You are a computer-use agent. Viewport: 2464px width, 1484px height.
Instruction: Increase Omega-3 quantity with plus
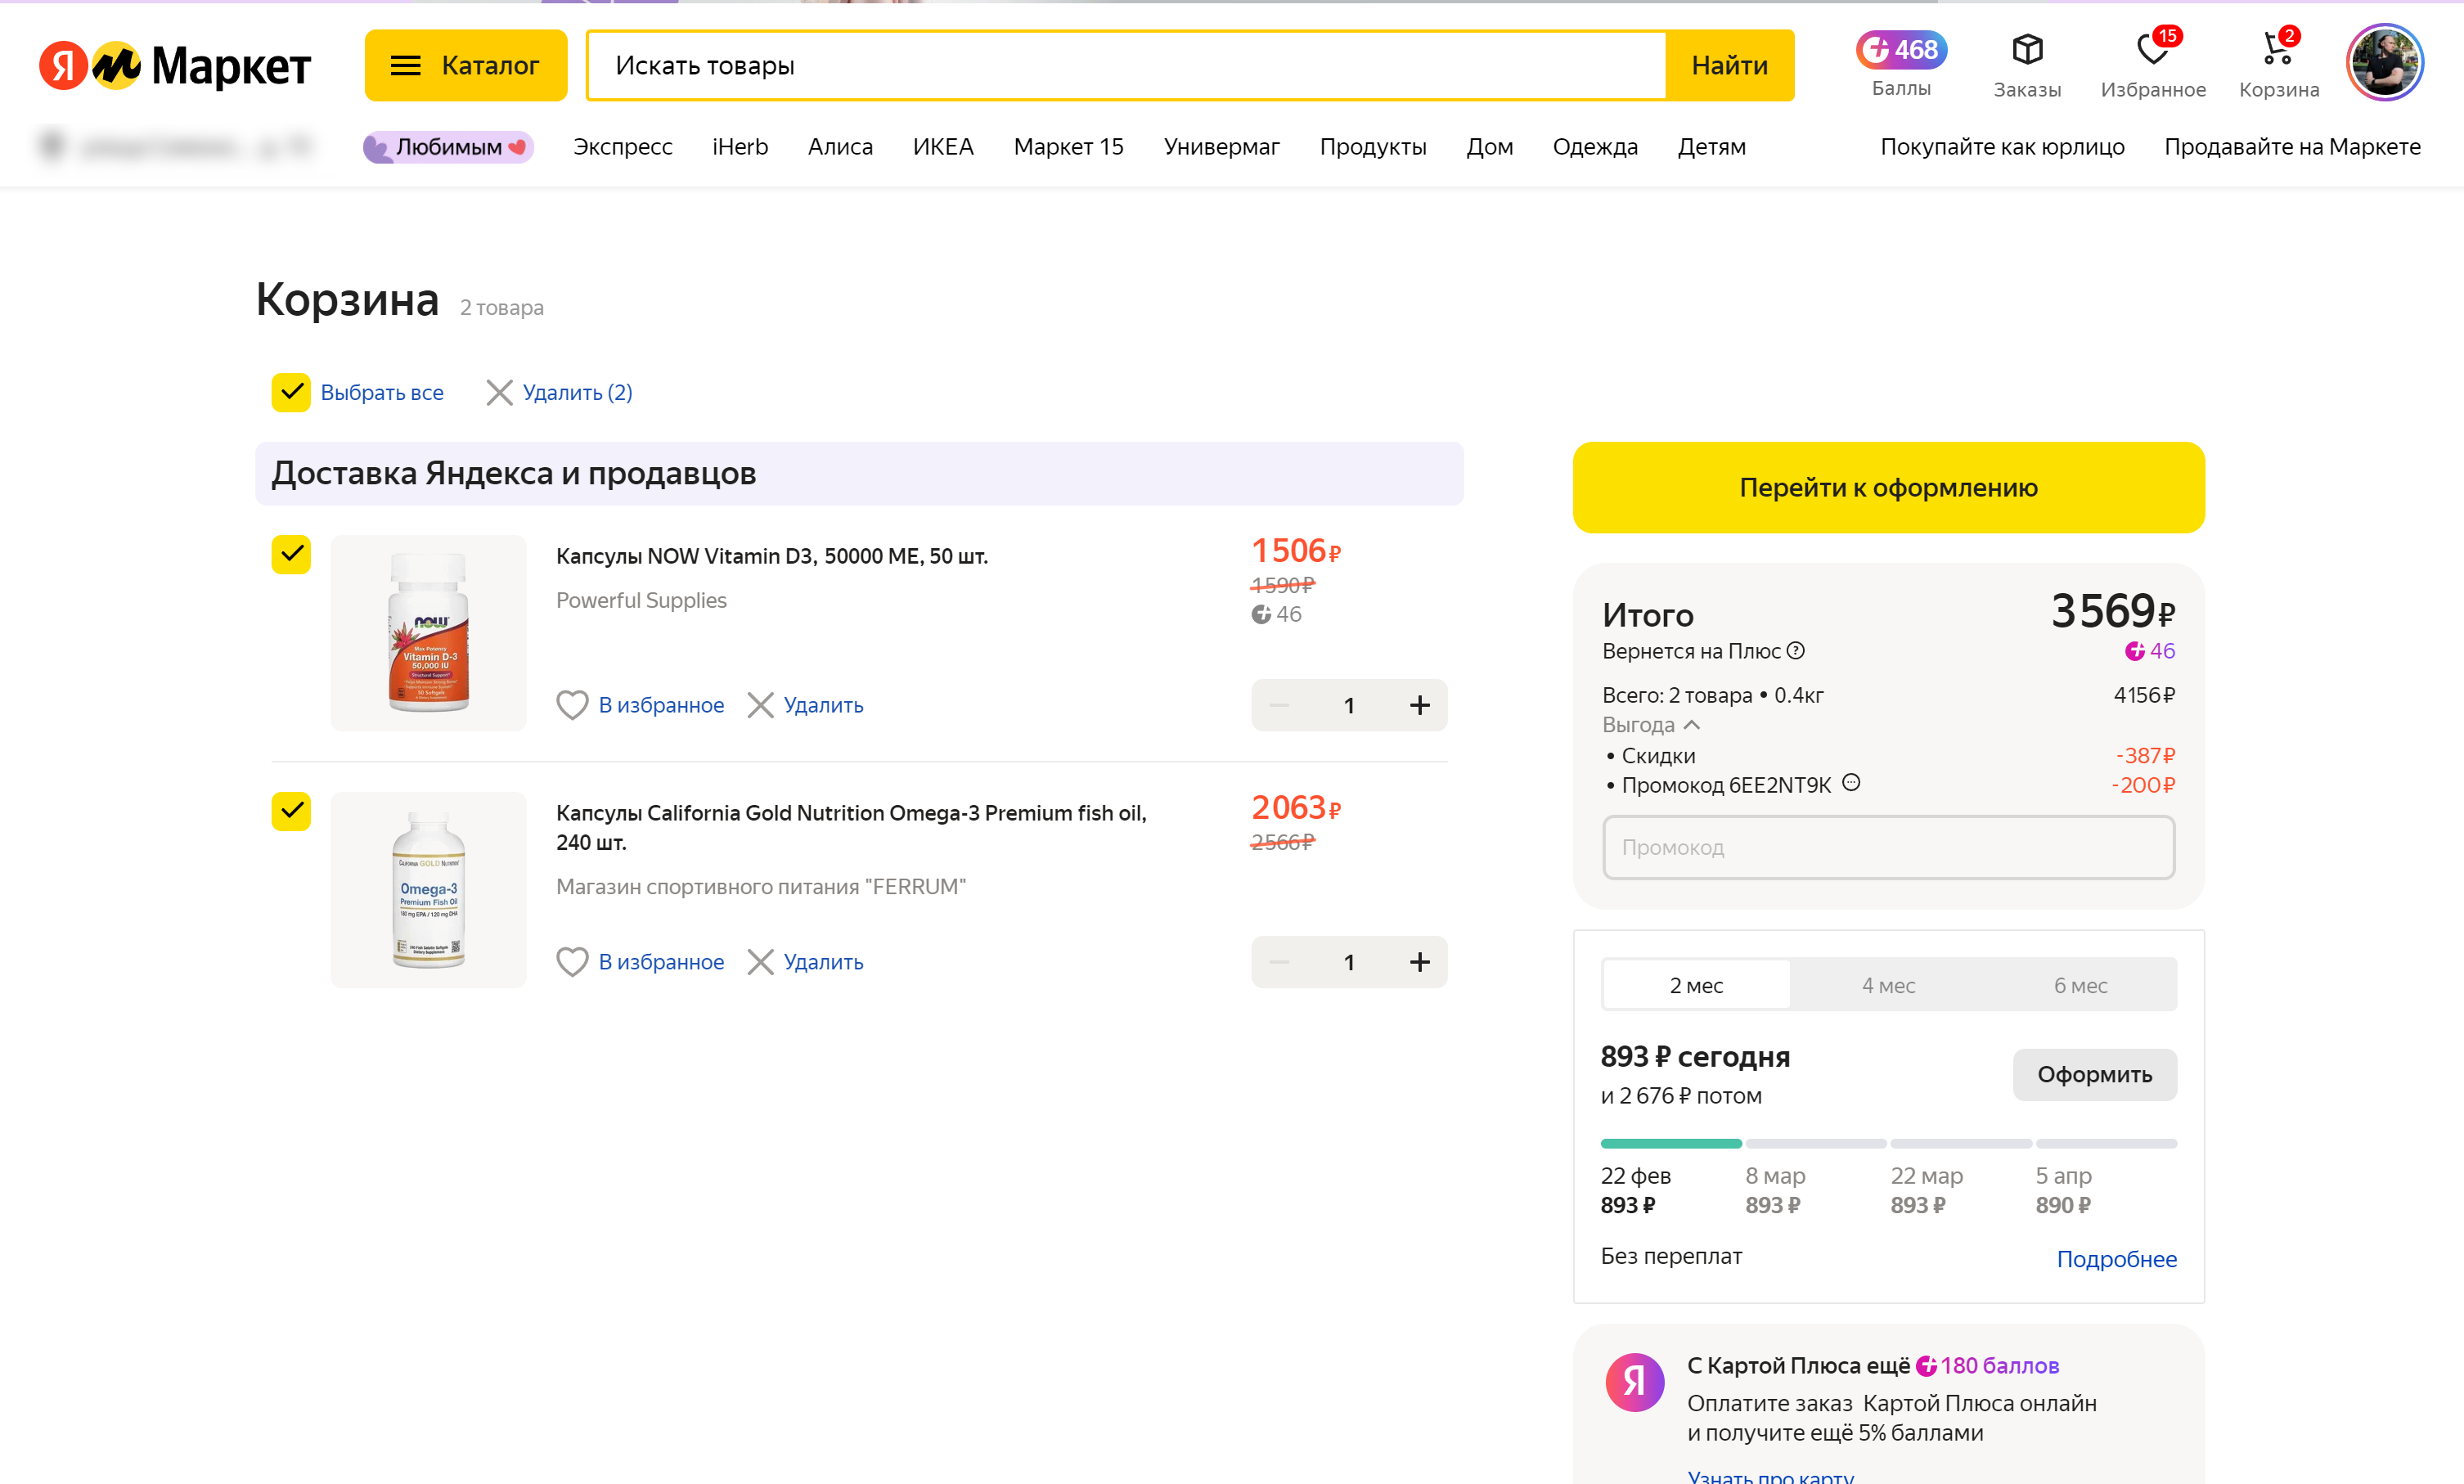pos(1420,962)
